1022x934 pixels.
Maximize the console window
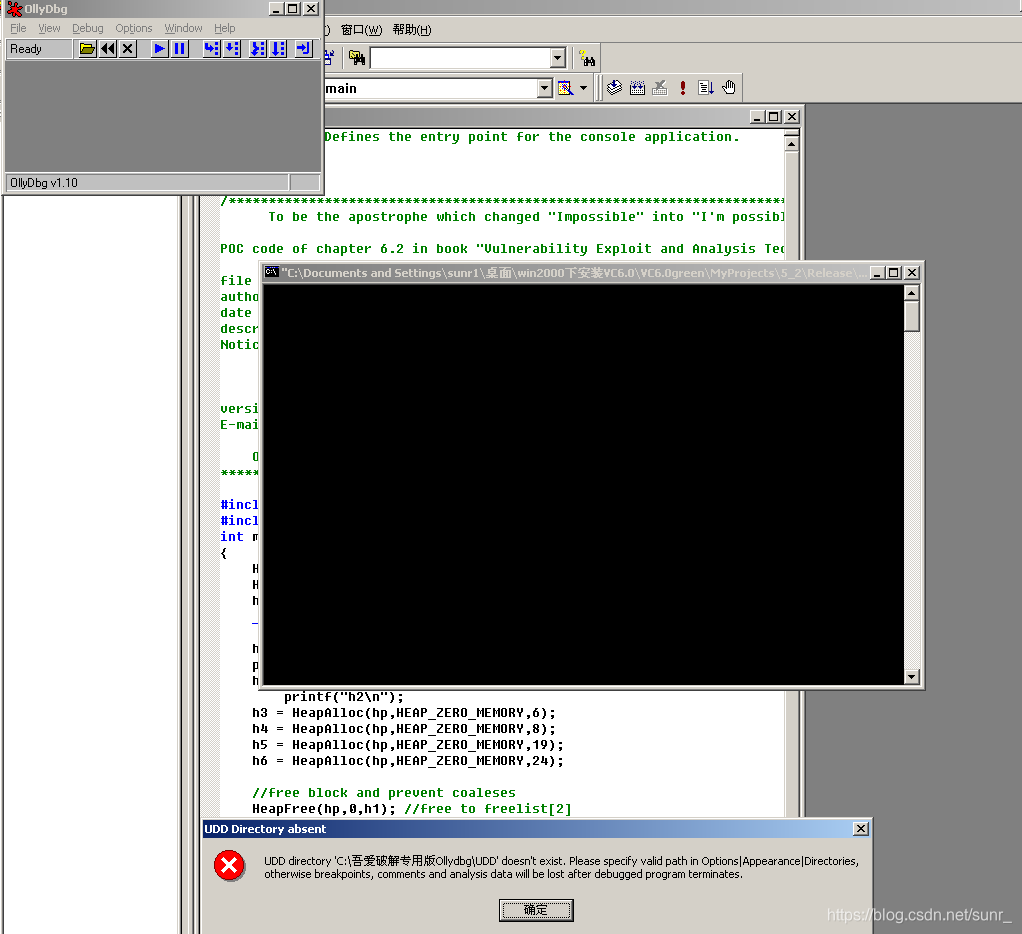coord(894,272)
